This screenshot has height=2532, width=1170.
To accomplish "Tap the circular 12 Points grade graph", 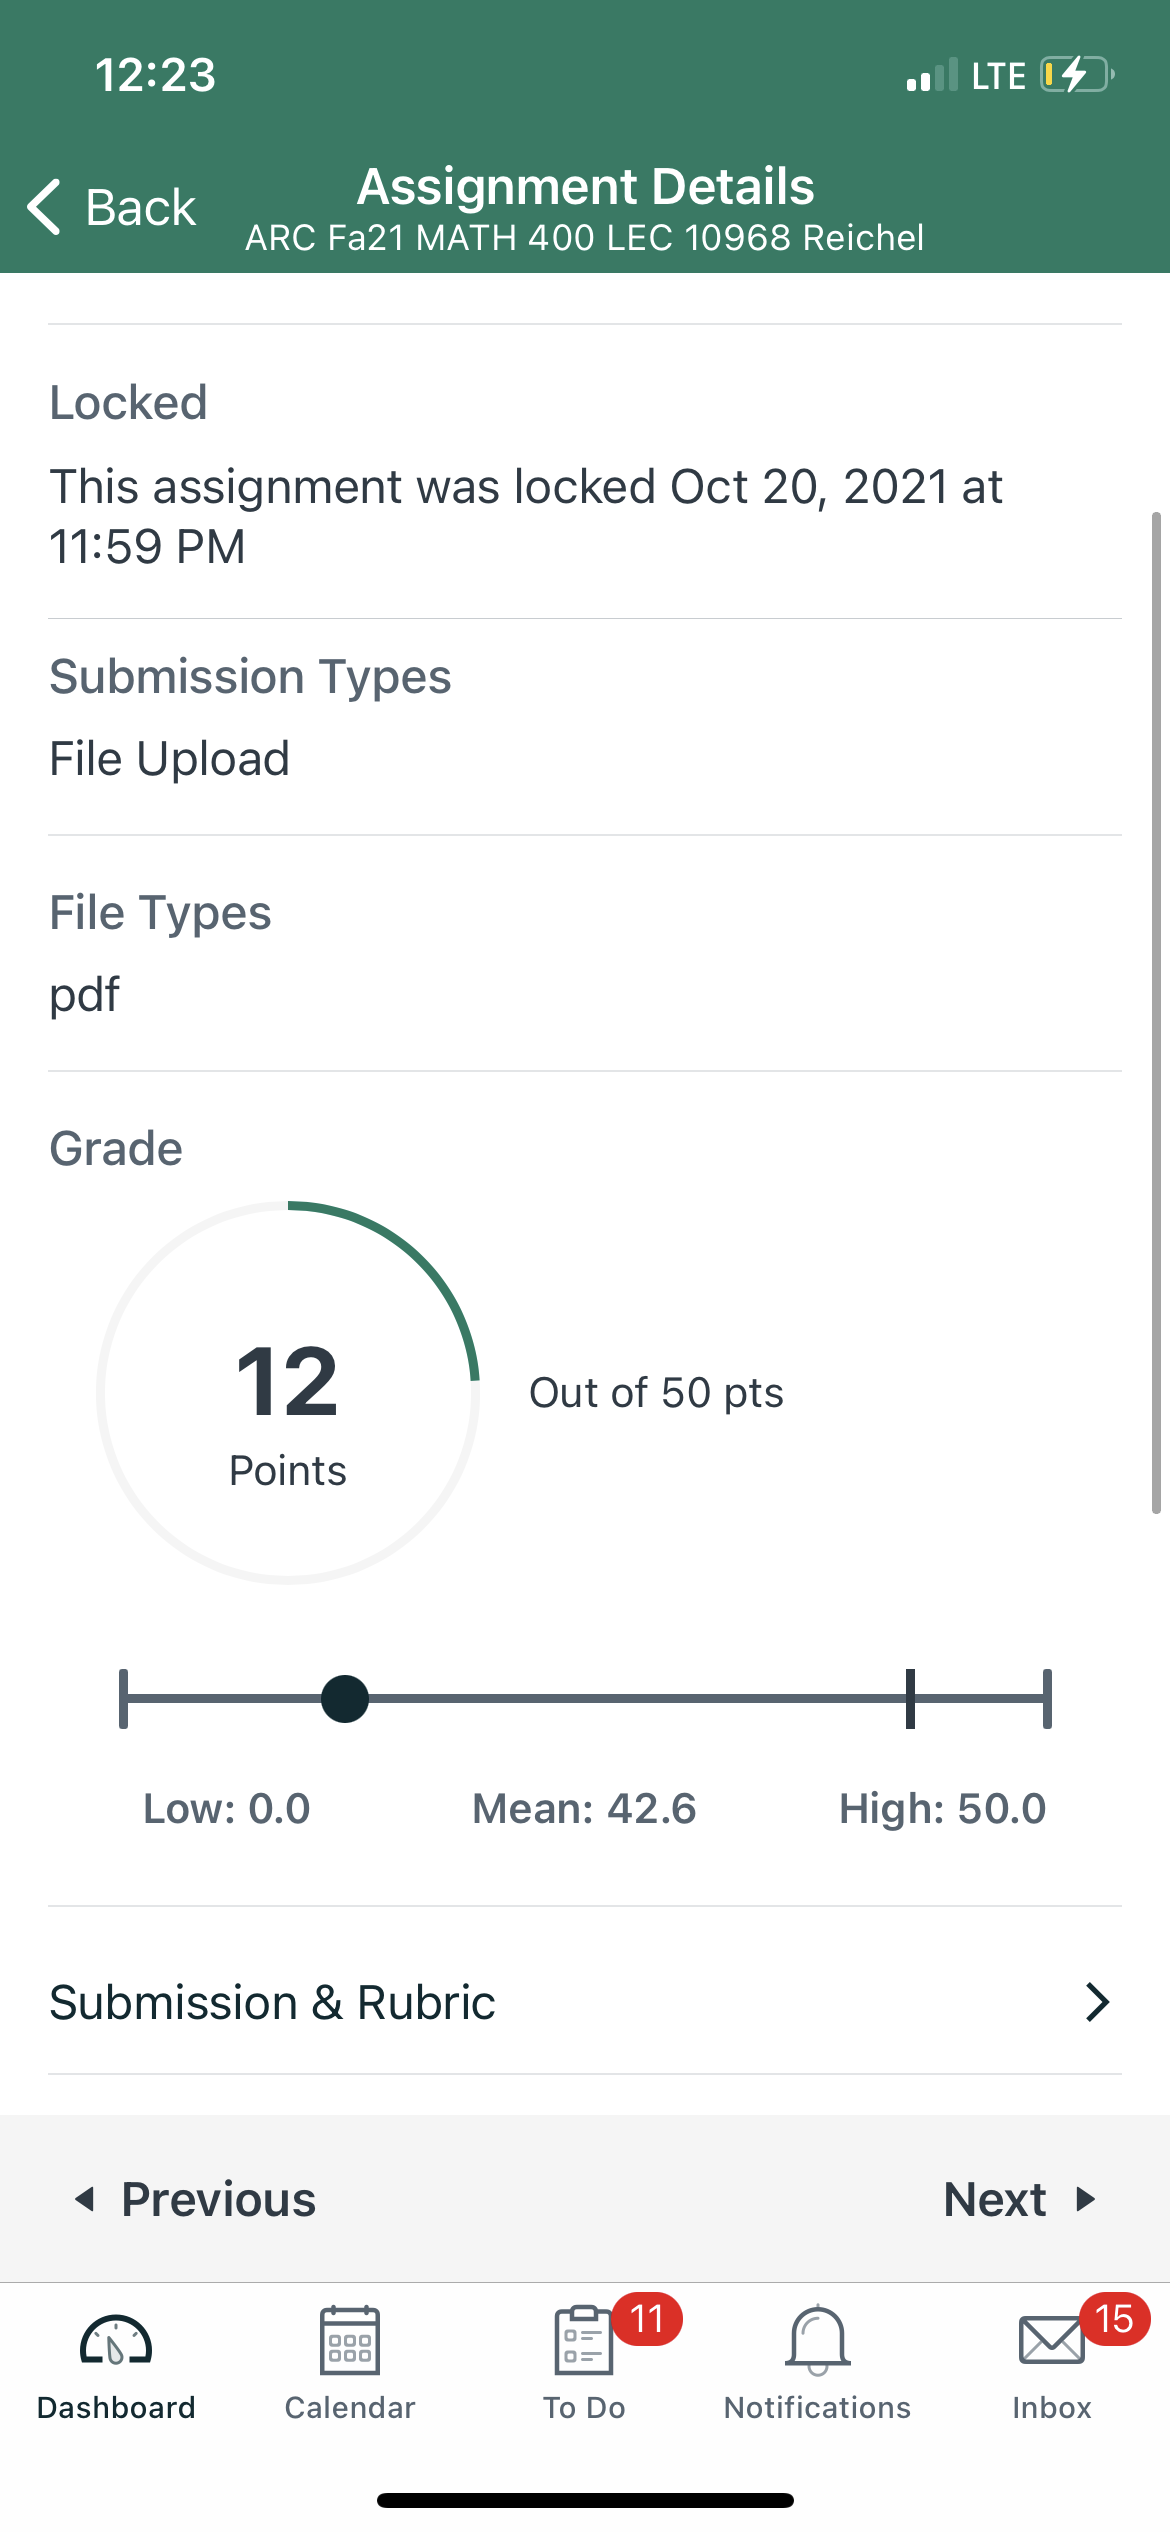I will coord(288,1393).
